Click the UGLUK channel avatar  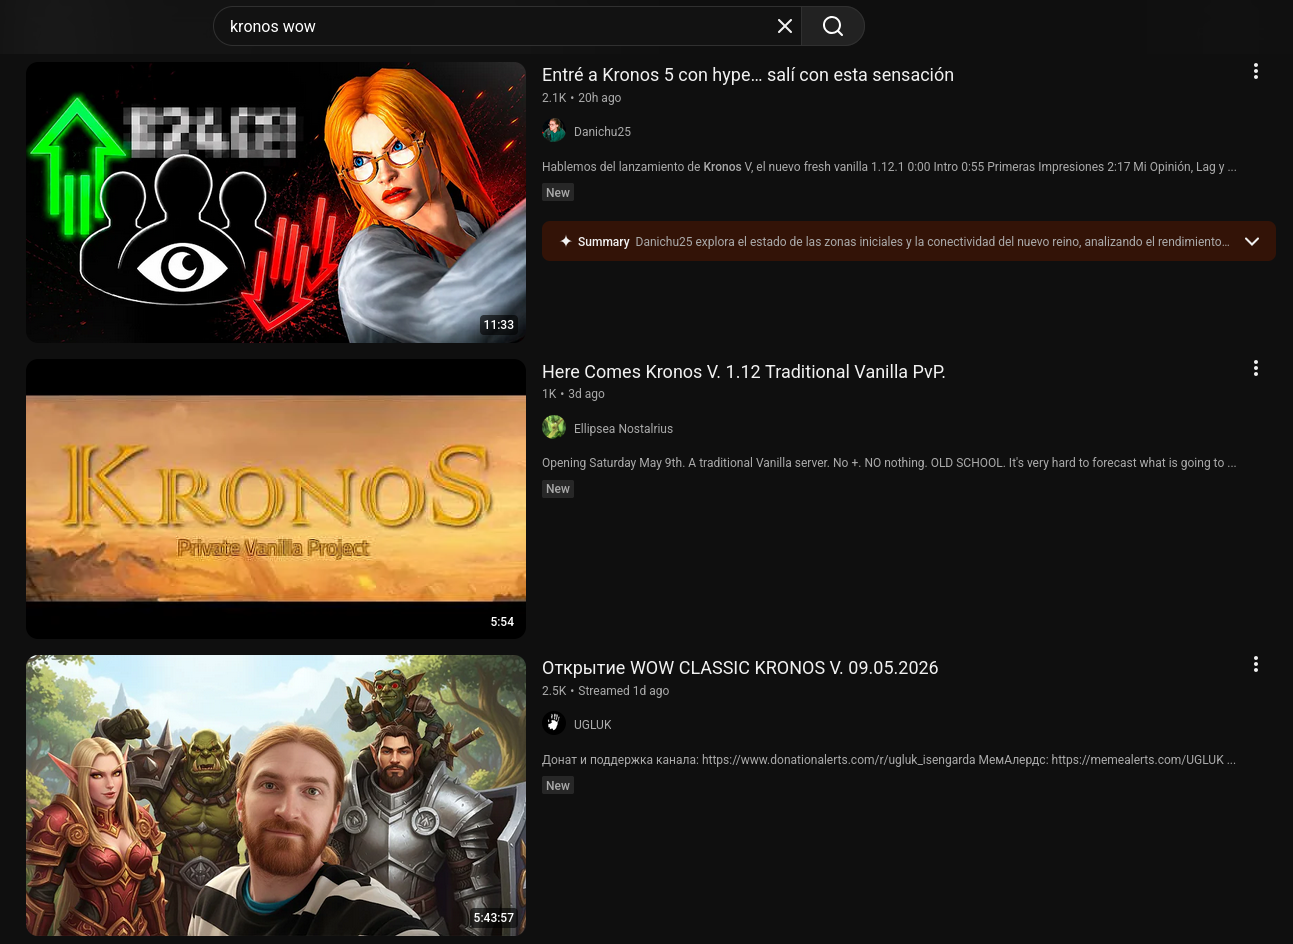554,723
